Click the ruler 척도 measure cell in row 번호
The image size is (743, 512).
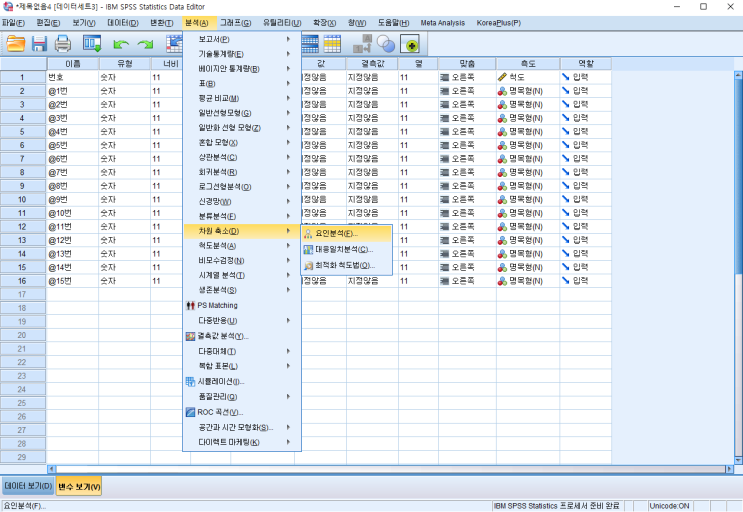coord(528,77)
